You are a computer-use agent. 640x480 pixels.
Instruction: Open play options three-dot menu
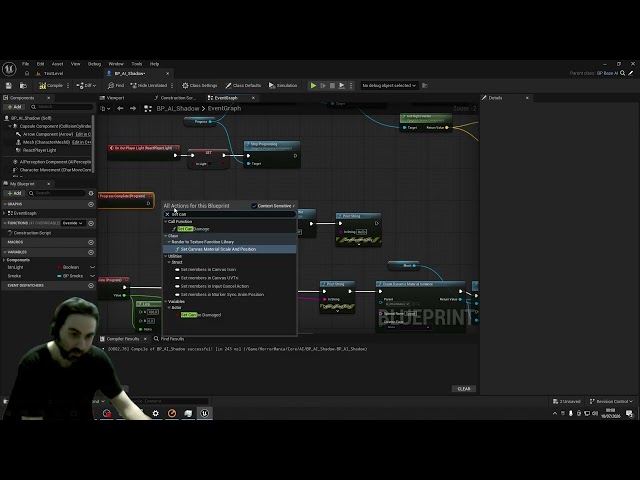click(x=351, y=86)
